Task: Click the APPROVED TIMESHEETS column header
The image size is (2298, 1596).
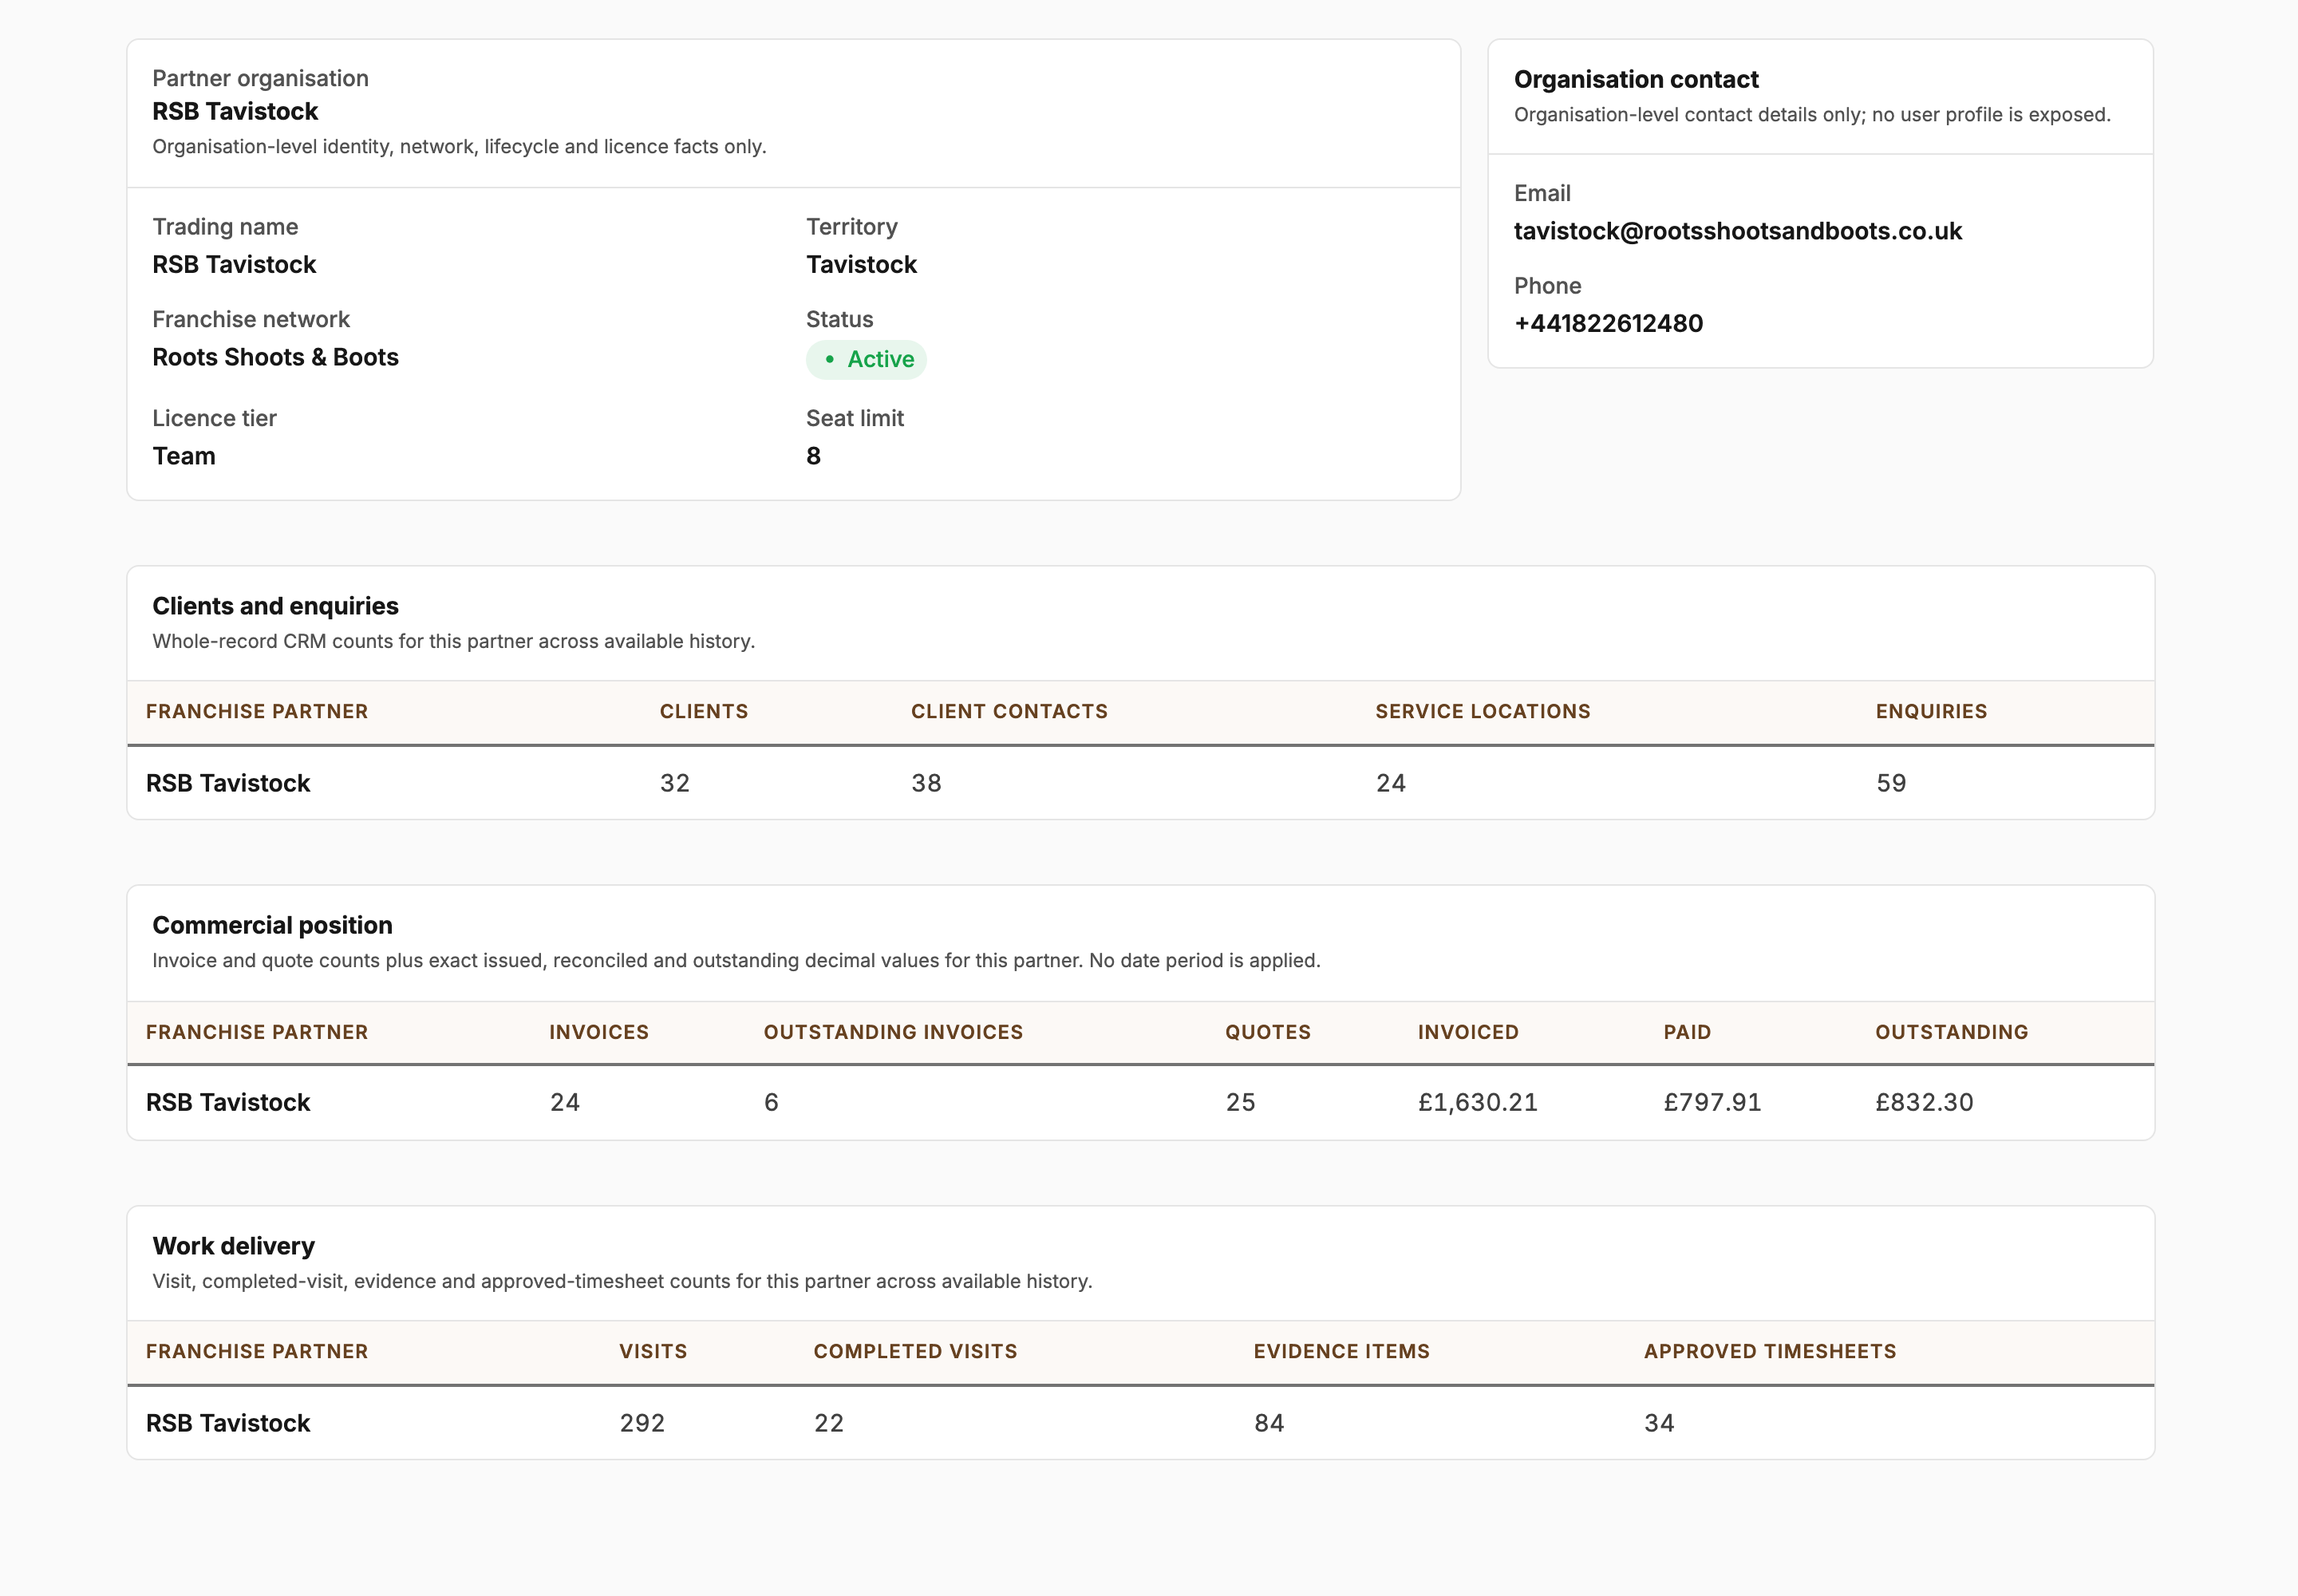Action: 1770,1351
